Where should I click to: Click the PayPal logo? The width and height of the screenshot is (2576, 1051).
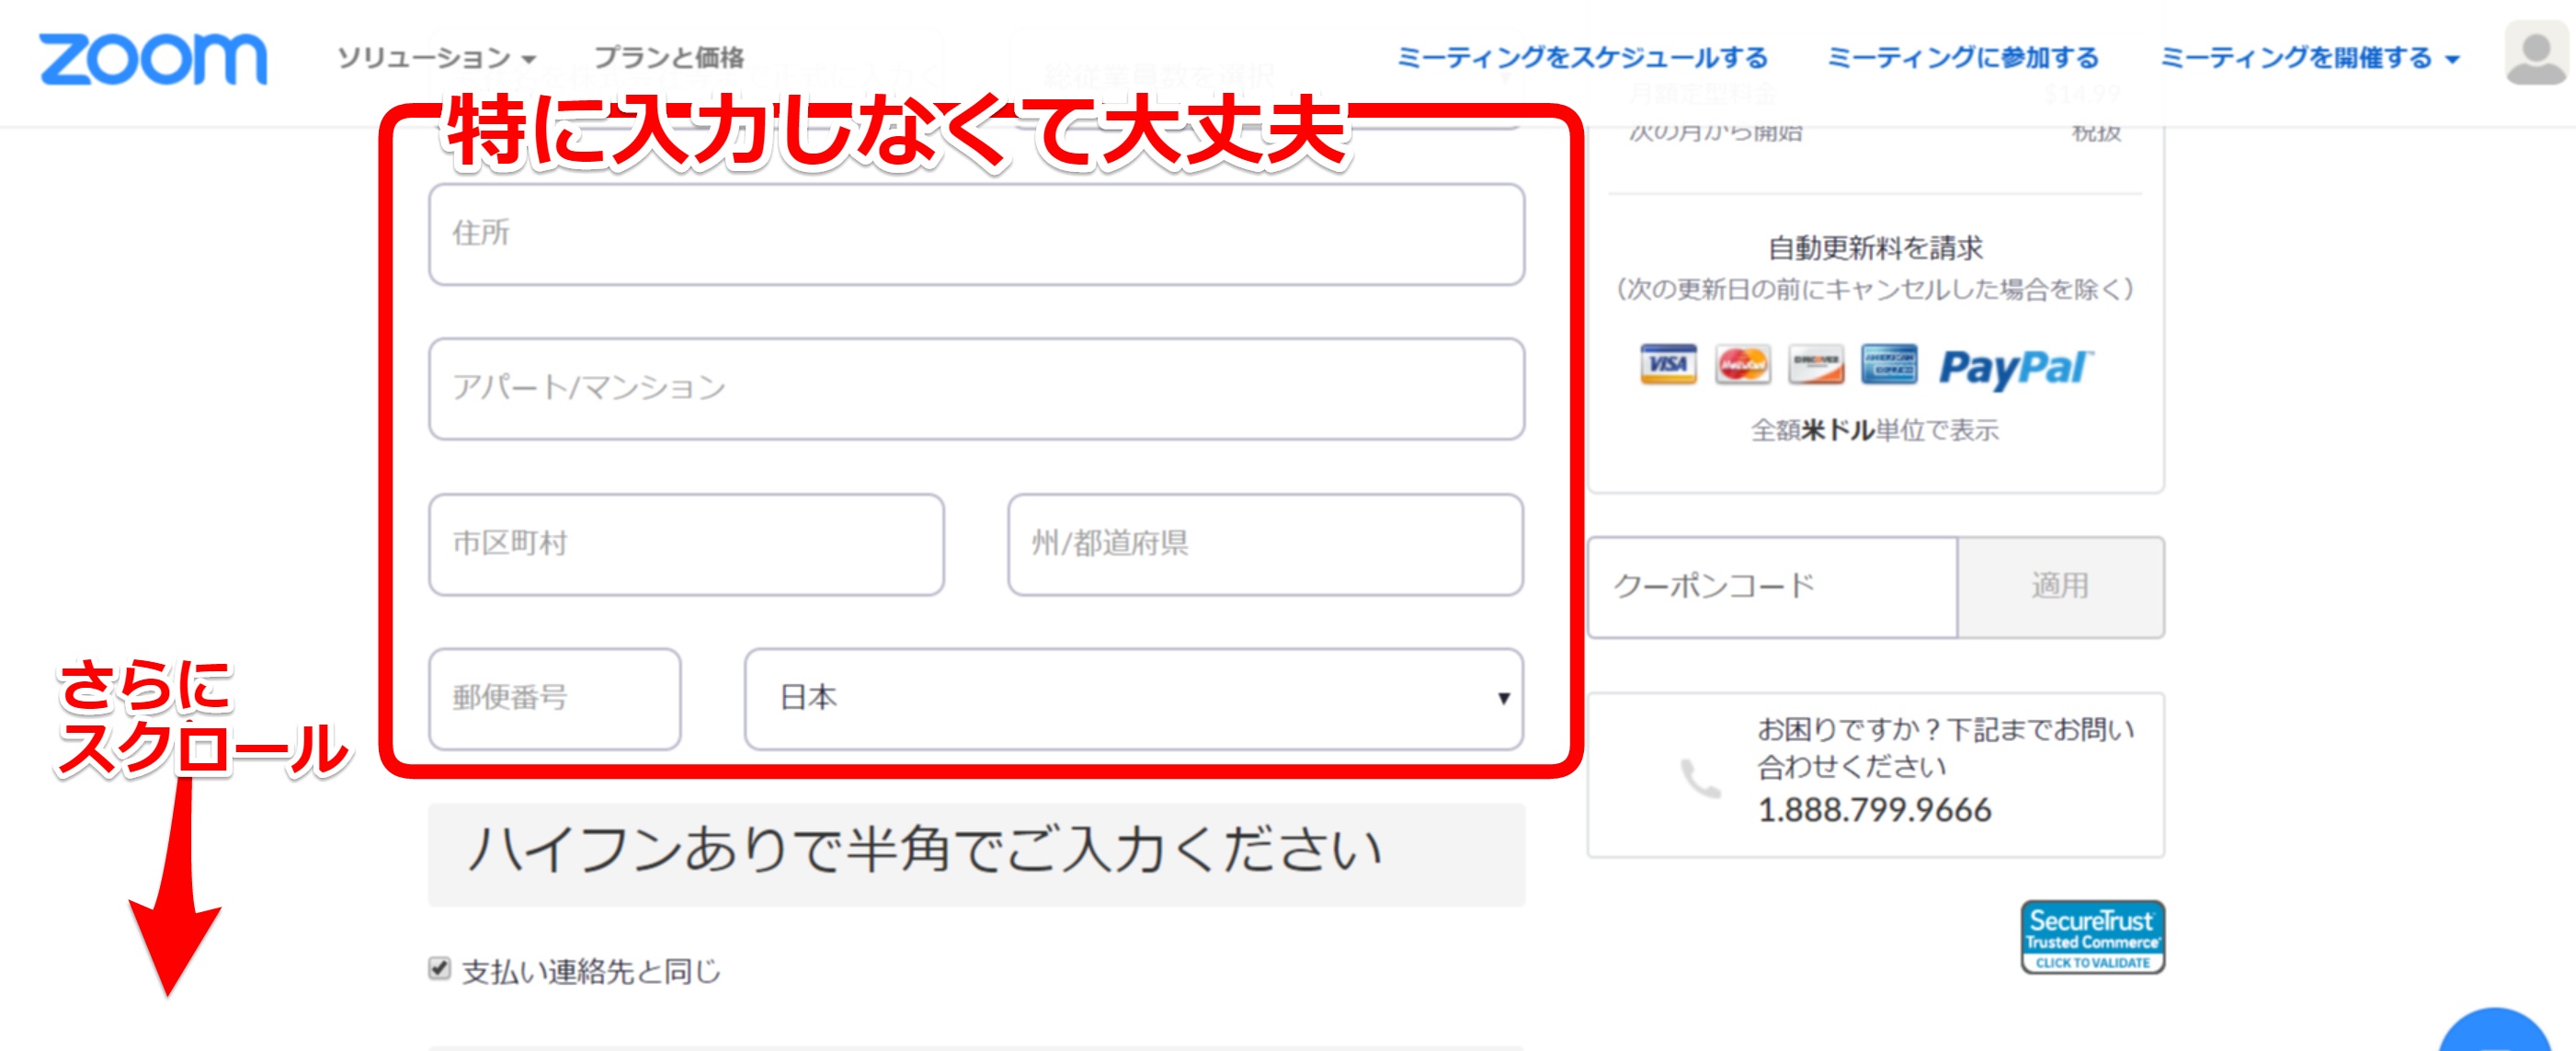pos(2015,367)
